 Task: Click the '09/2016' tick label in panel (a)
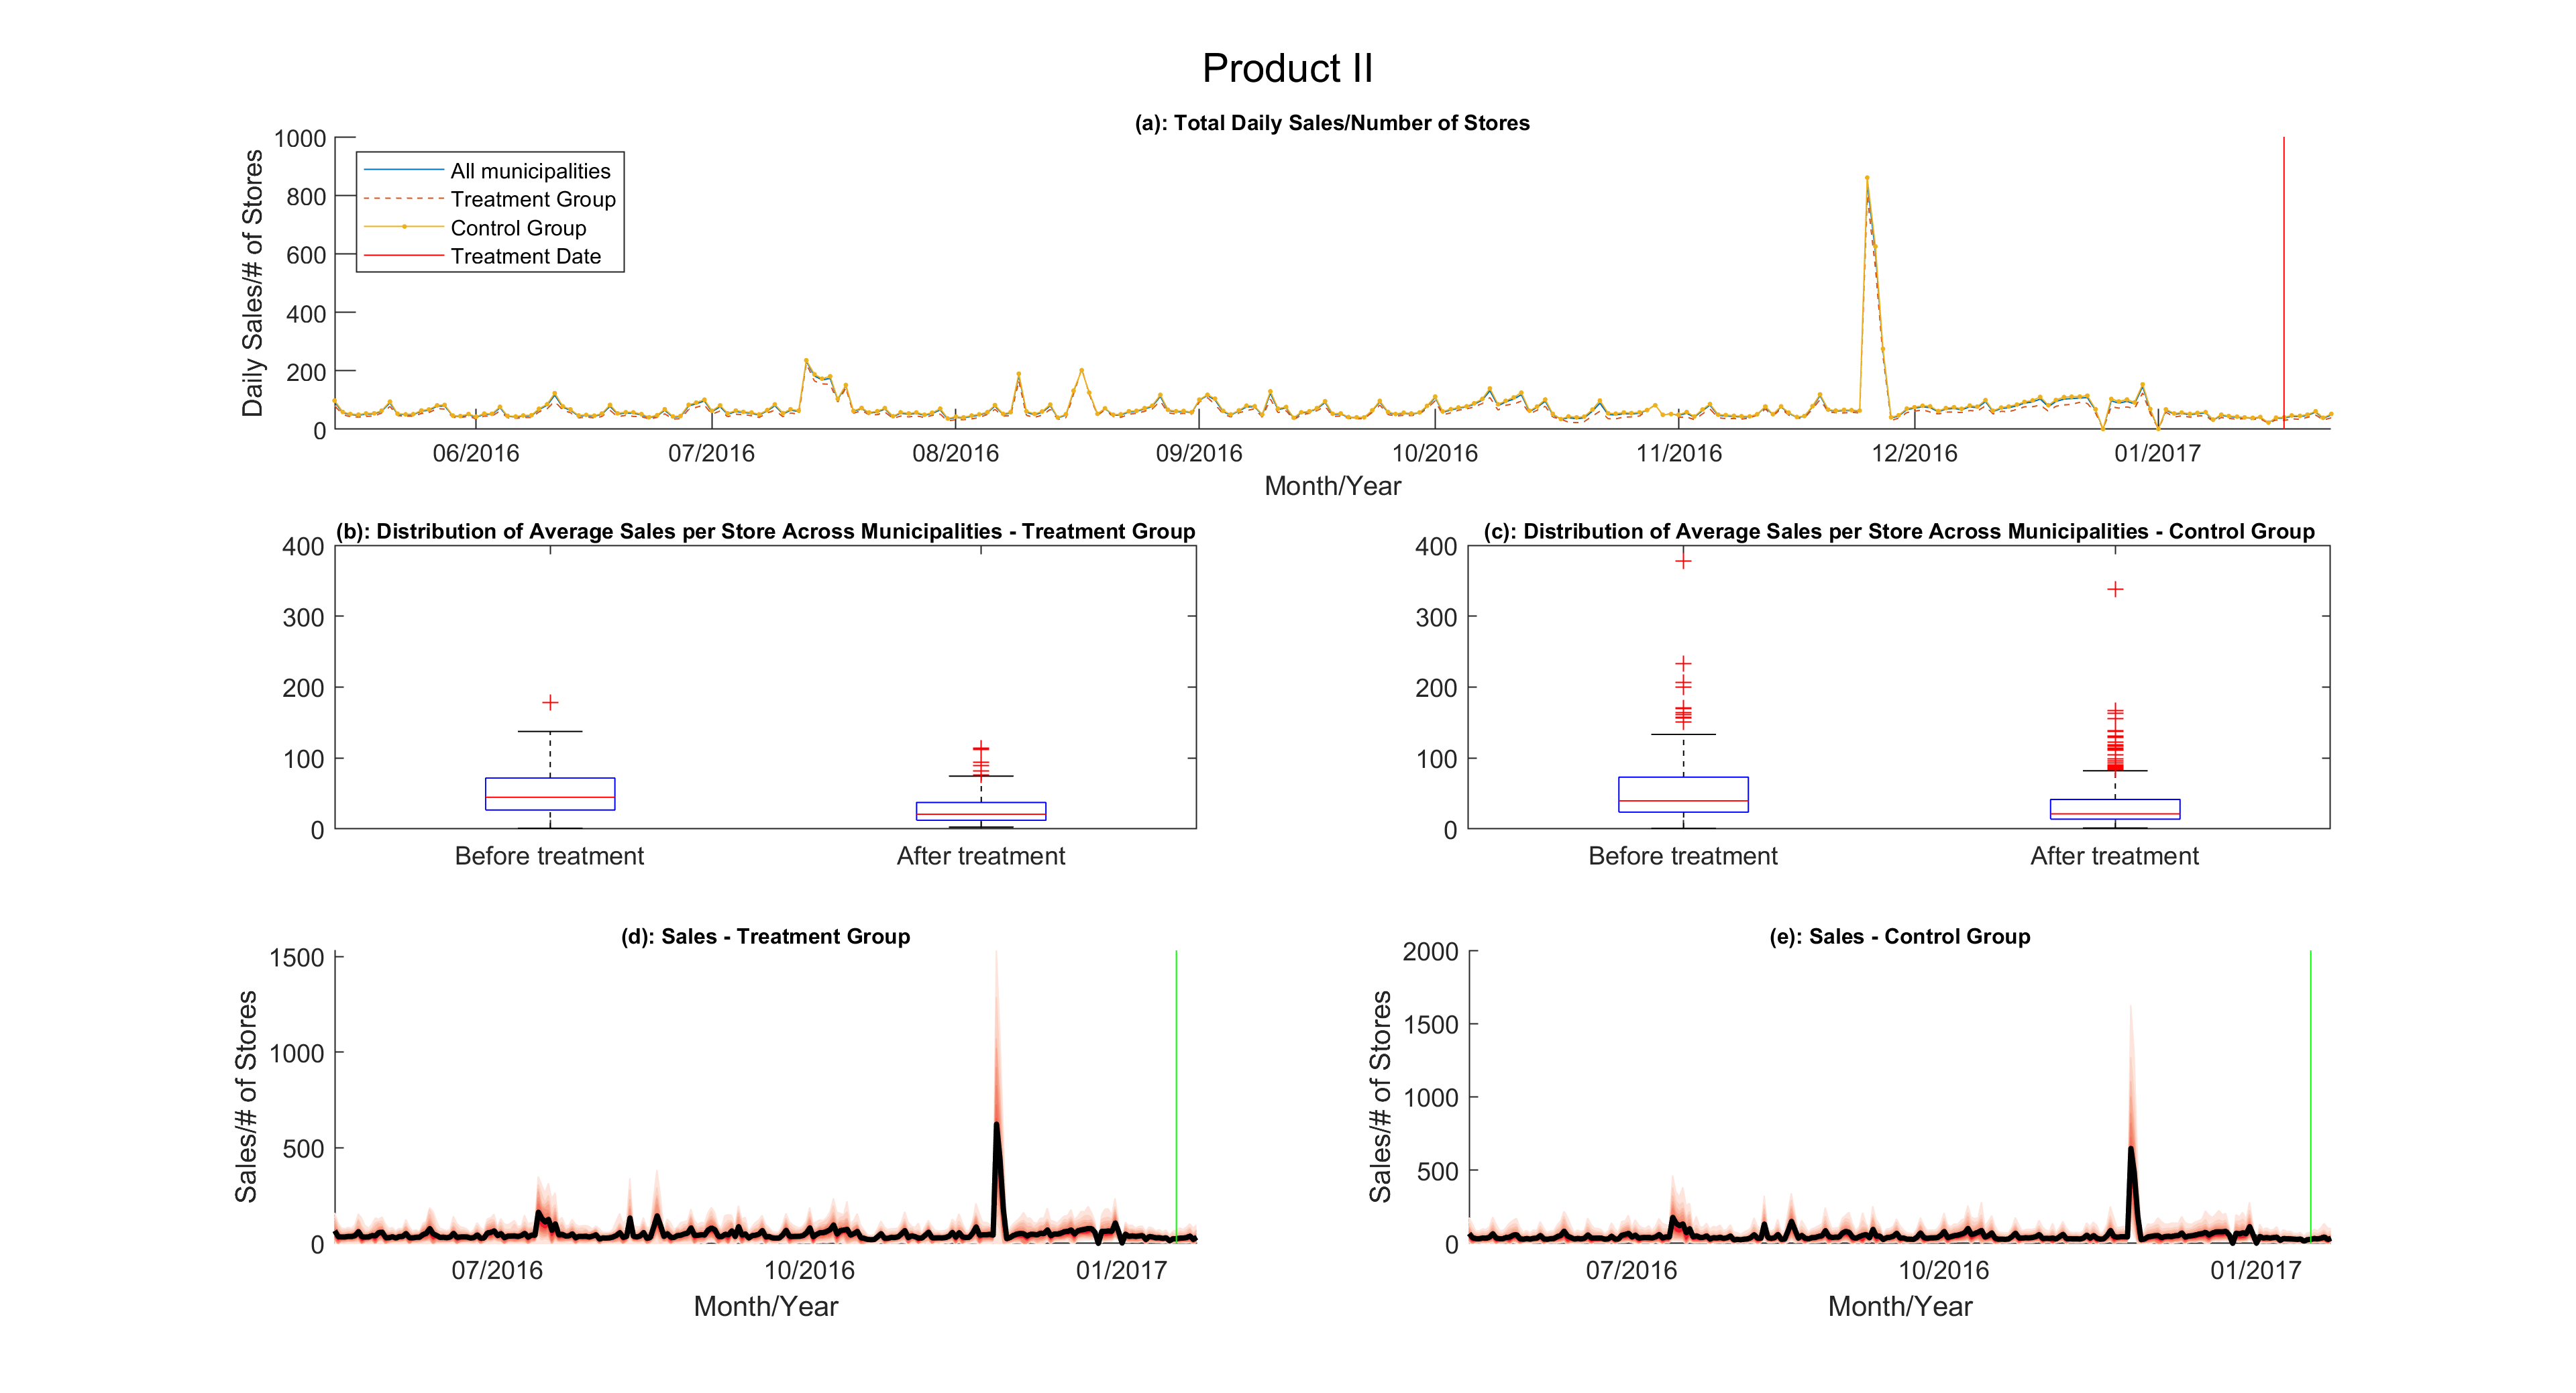click(1199, 453)
